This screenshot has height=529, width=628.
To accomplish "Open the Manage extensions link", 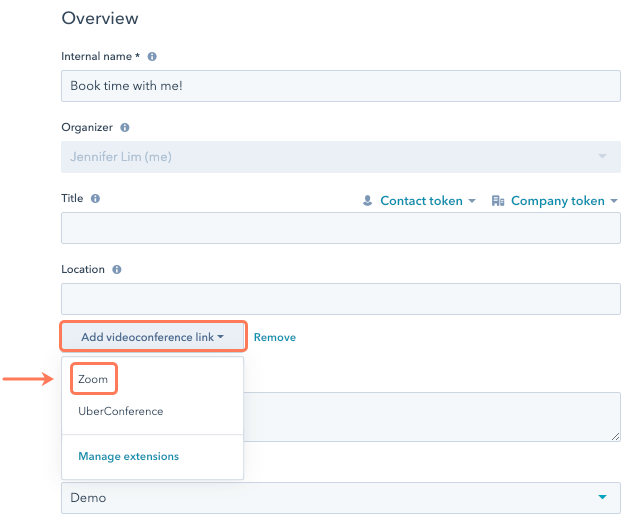I will [x=128, y=456].
